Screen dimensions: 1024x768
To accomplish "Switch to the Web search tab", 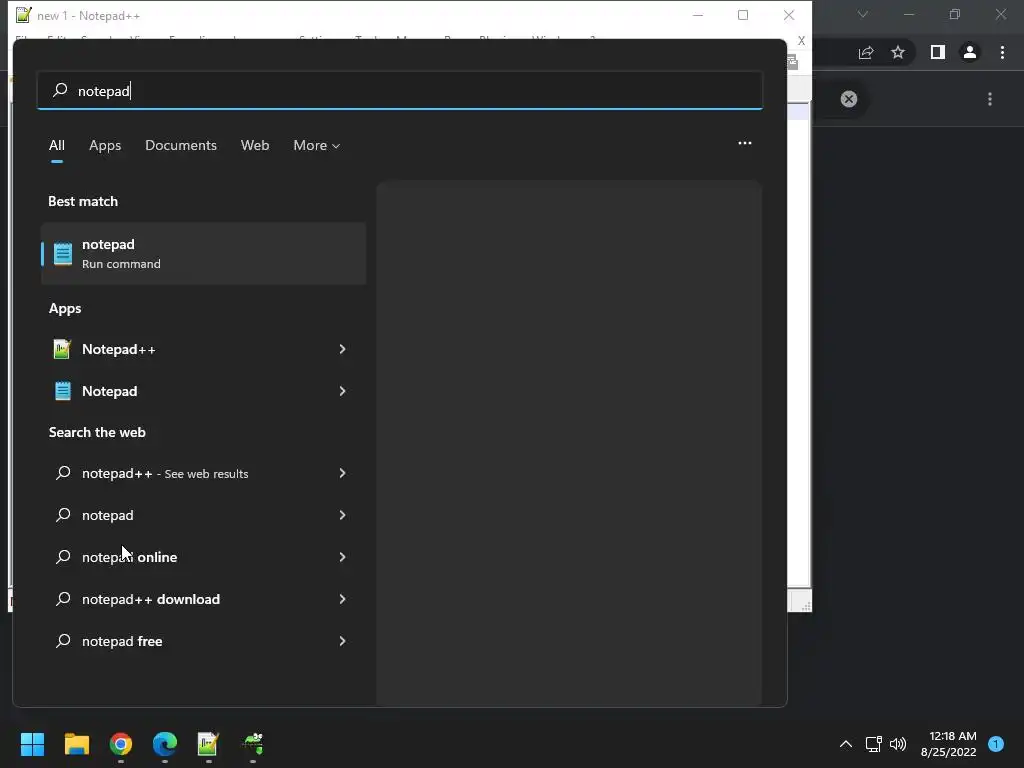I will point(255,145).
